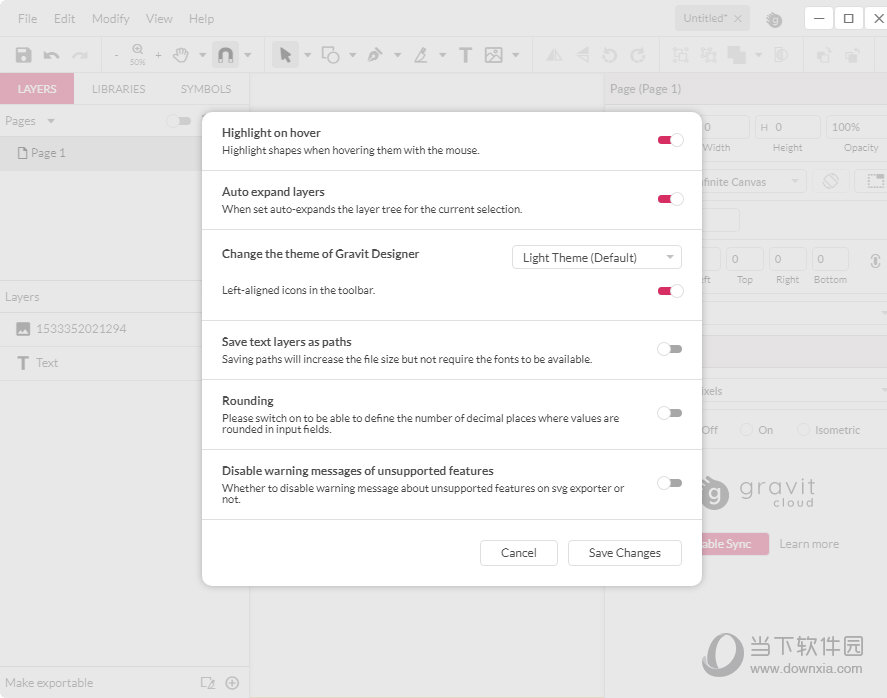Select the Pan hand tool
Viewport: 887px width, 698px height.
(x=181, y=55)
